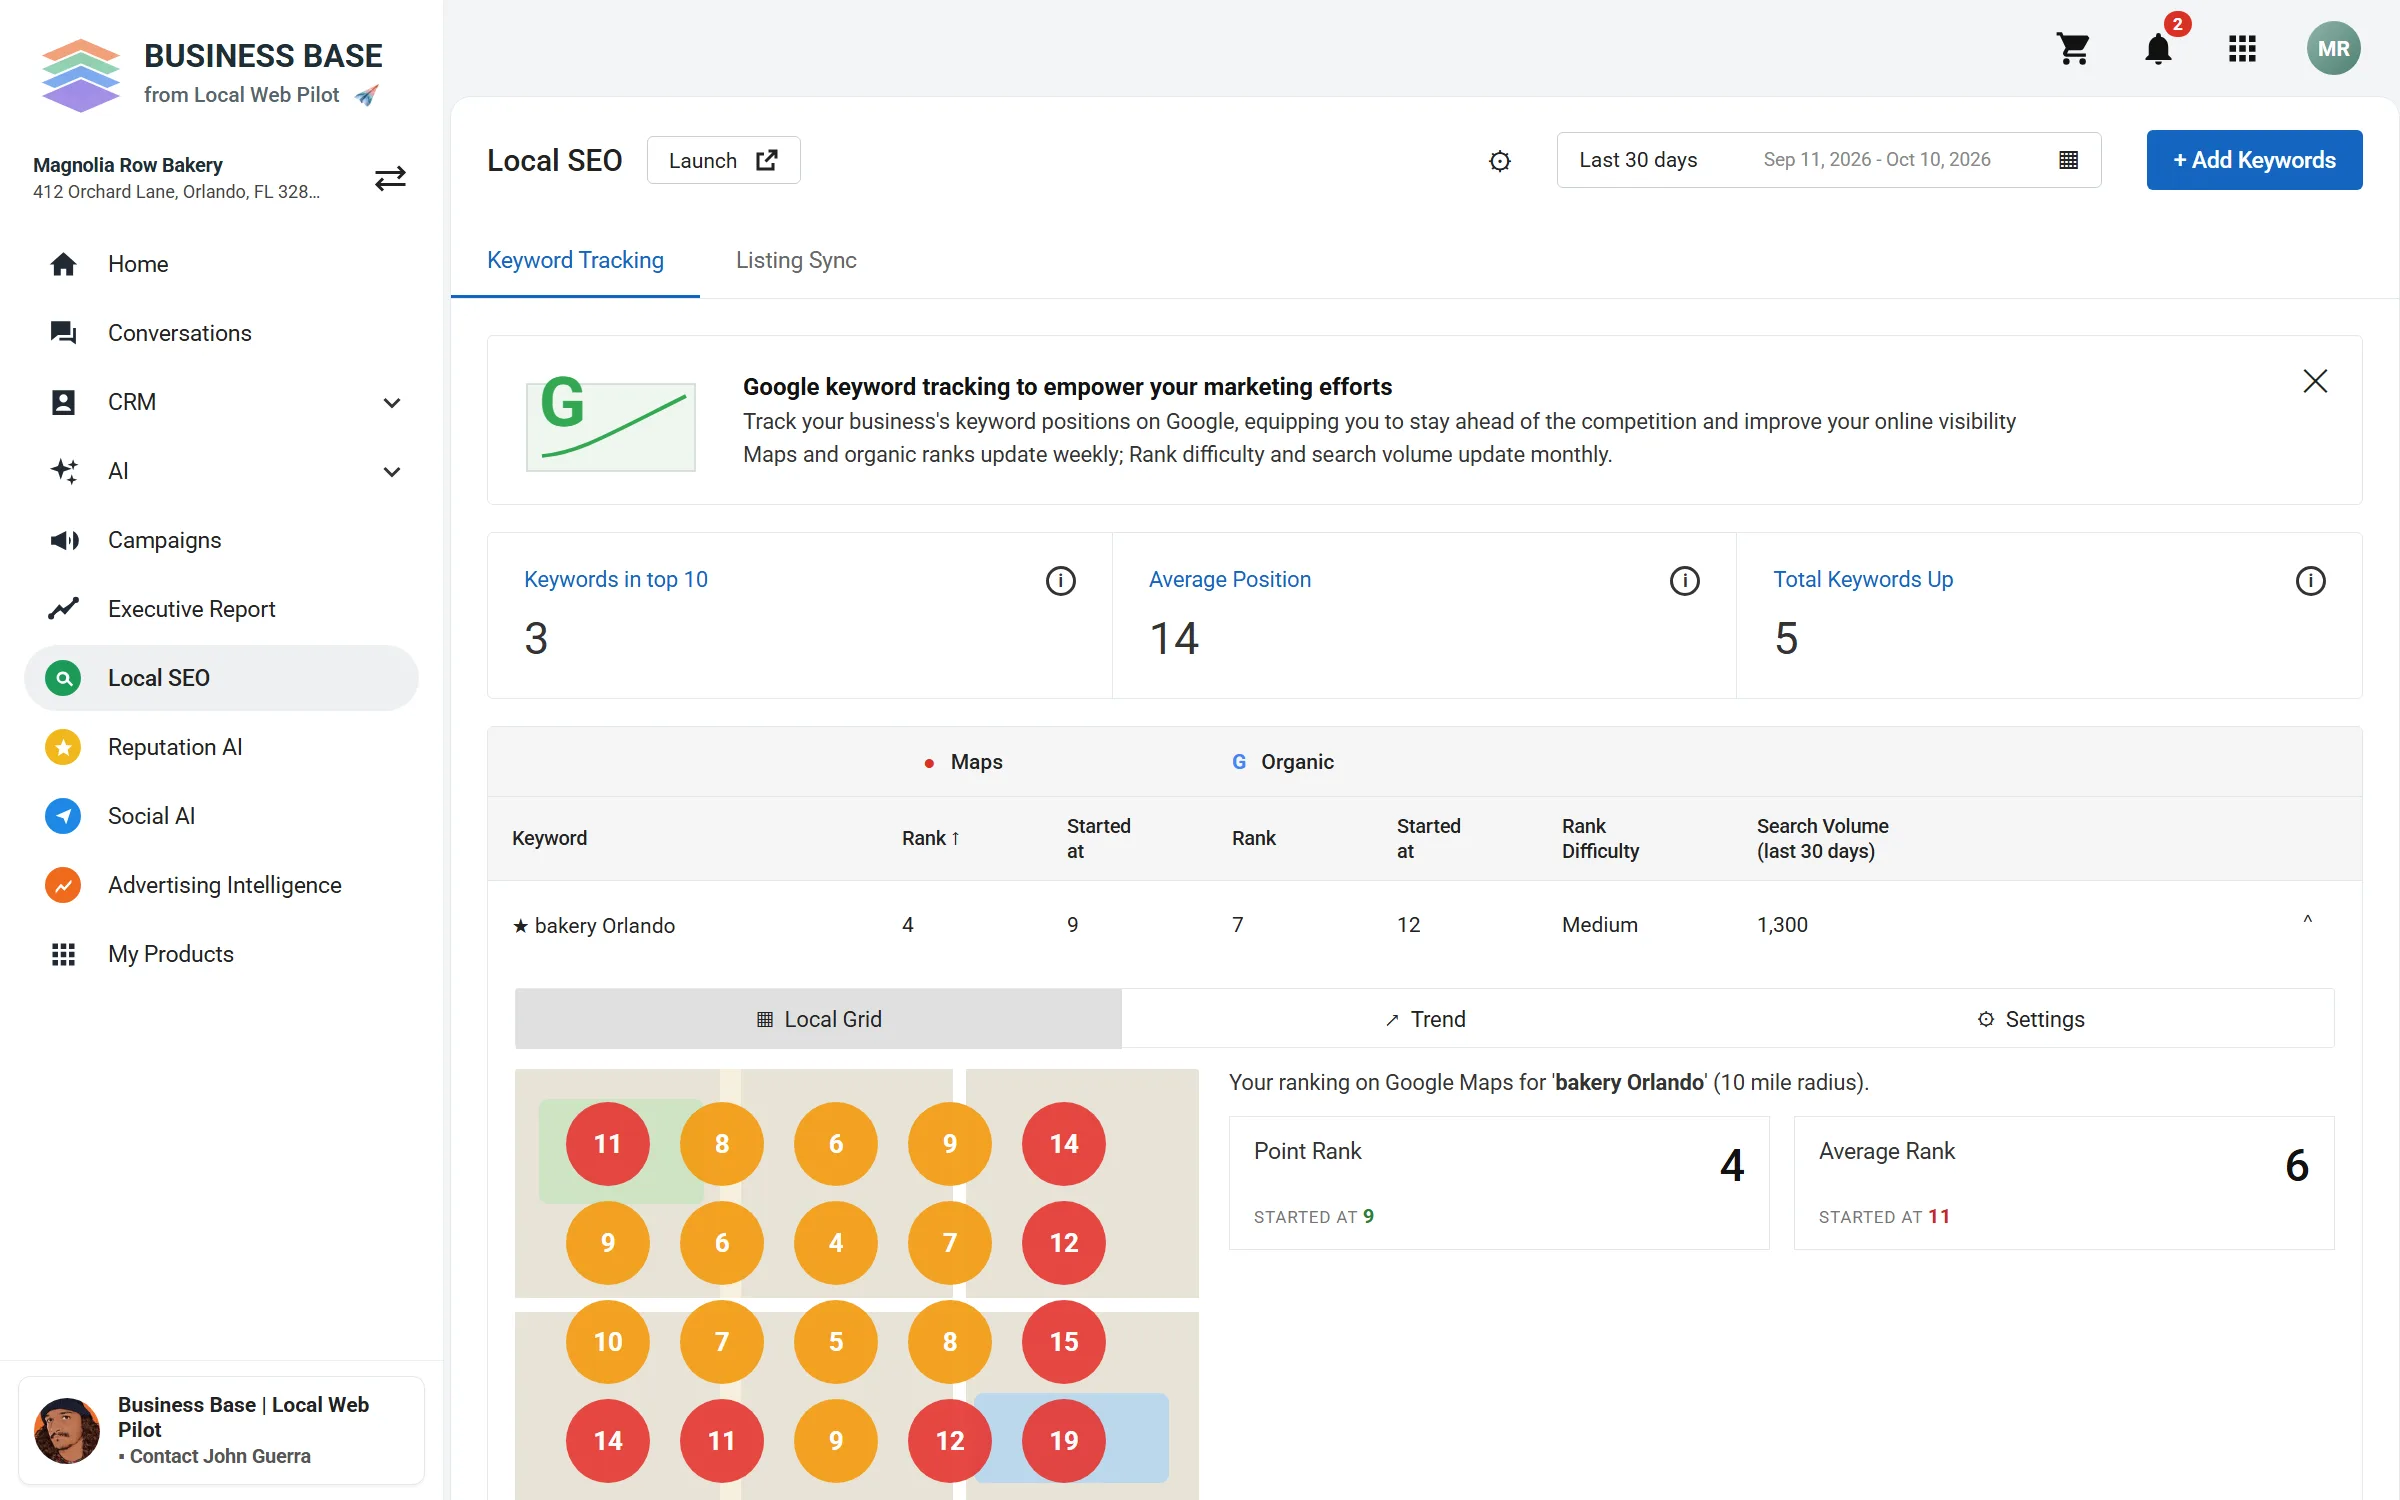The height and width of the screenshot is (1500, 2400).
Task: Click Contact John Guerra link
Action: (x=220, y=1456)
